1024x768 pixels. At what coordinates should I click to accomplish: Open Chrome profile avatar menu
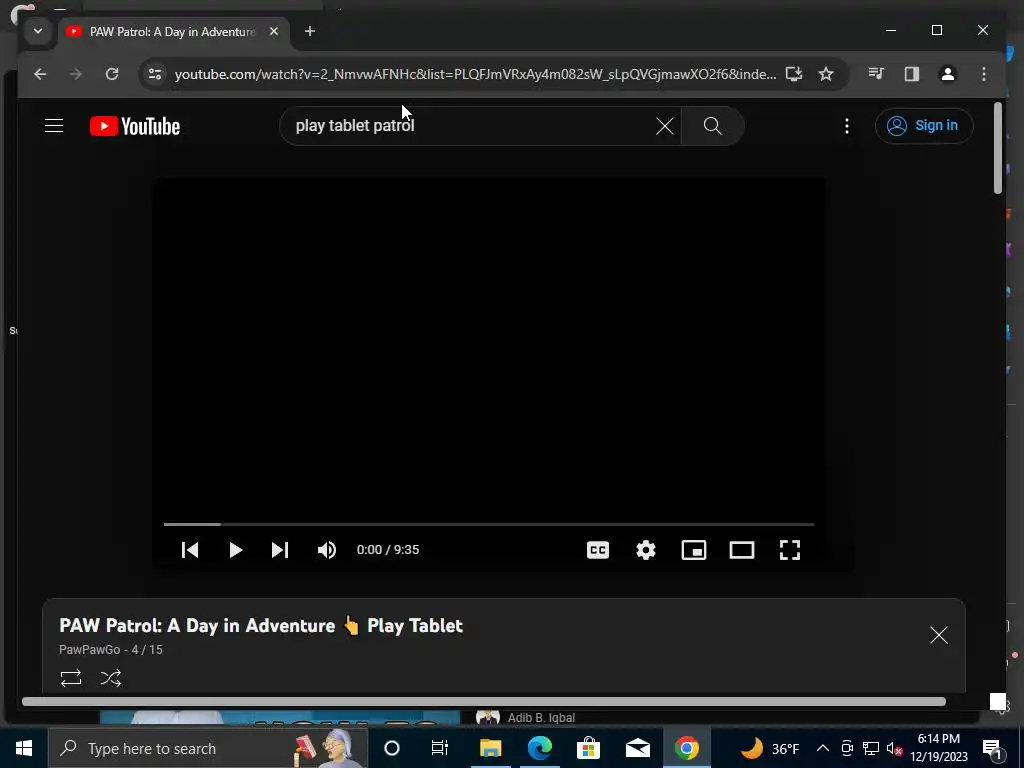point(948,74)
